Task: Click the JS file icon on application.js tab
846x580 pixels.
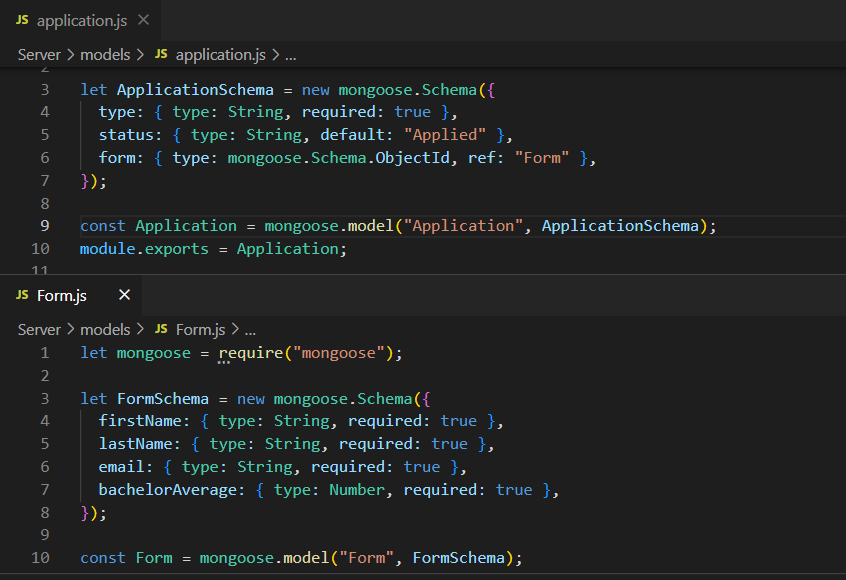Action: pos(22,20)
